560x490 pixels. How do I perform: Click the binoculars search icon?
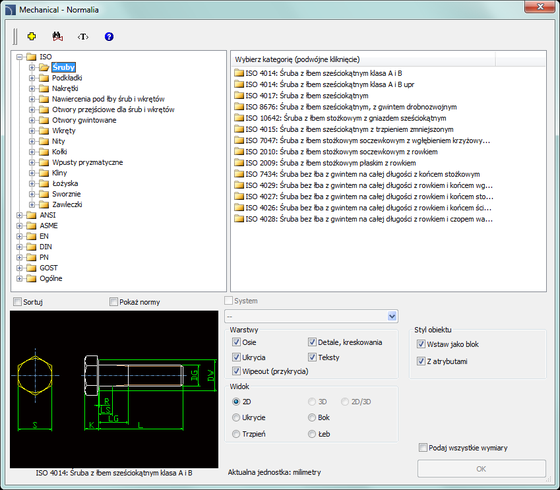pyautogui.click(x=58, y=36)
